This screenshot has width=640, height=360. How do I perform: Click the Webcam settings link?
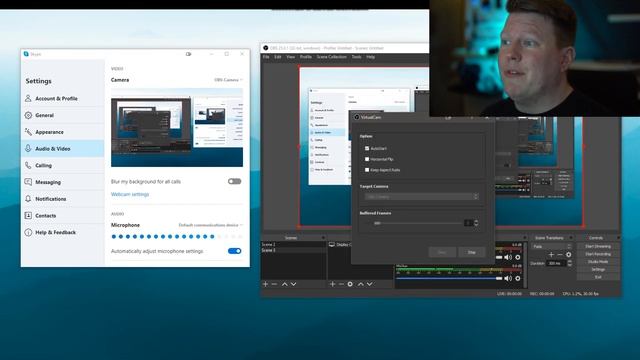point(130,194)
